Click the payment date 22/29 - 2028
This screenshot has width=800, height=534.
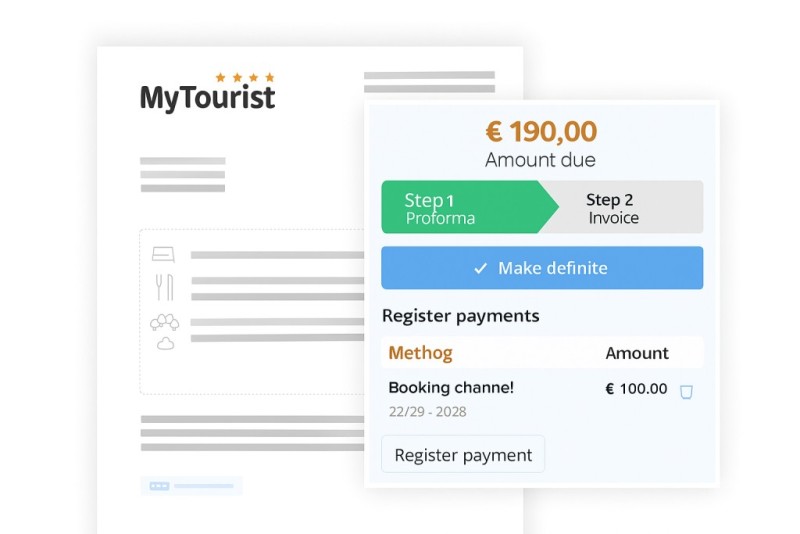coord(427,412)
